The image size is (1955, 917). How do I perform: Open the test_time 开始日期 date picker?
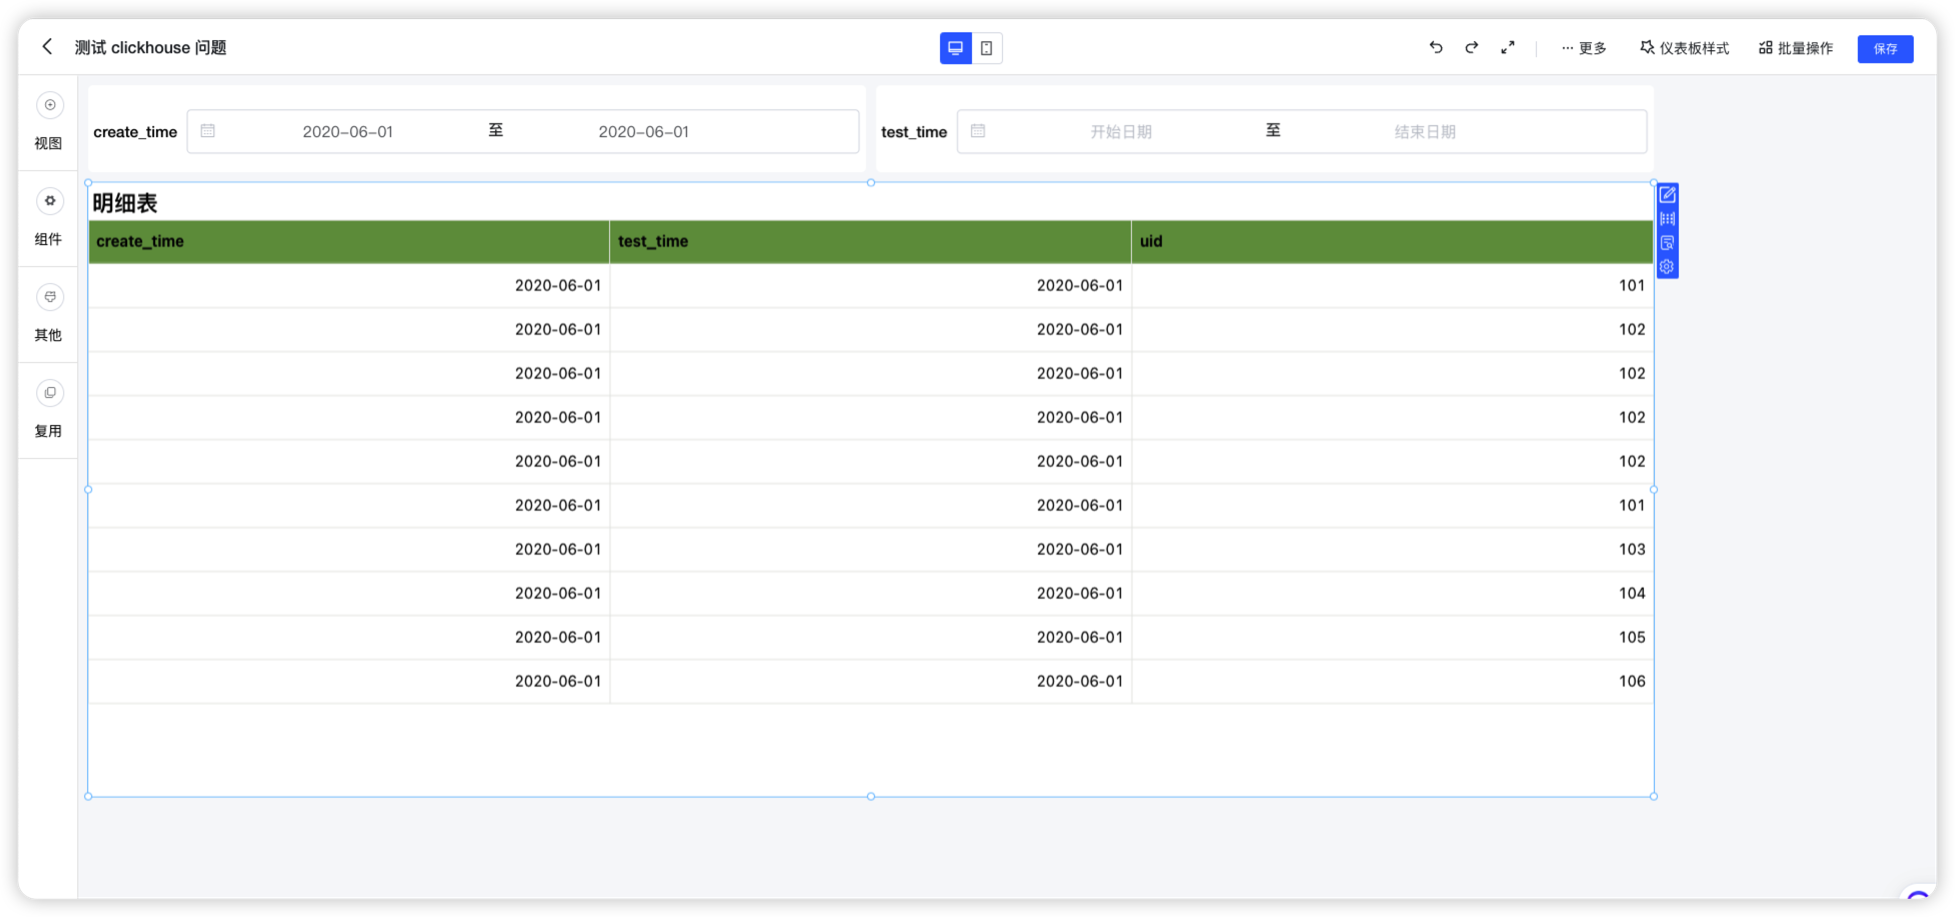click(1121, 131)
